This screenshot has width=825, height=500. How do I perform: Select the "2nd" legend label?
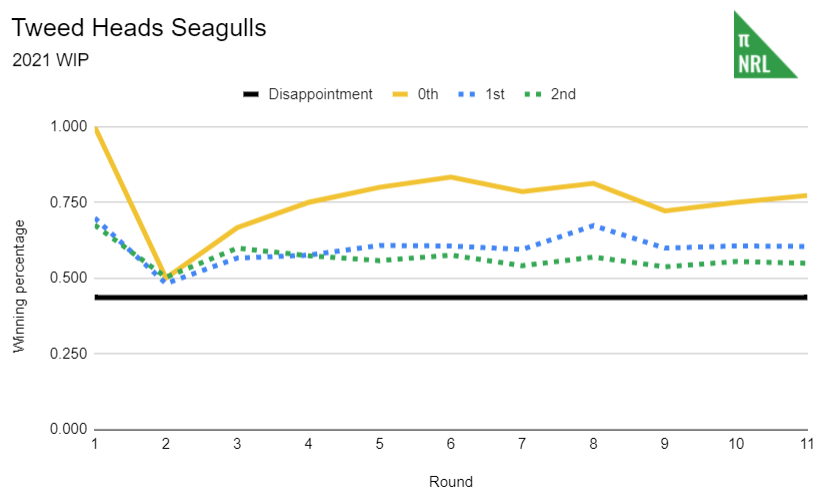[x=563, y=95]
